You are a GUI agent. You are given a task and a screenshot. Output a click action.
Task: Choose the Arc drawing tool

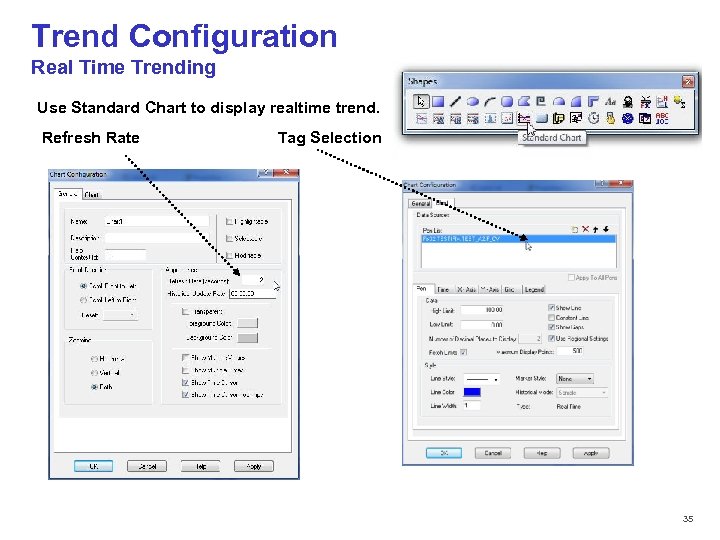coord(489,101)
